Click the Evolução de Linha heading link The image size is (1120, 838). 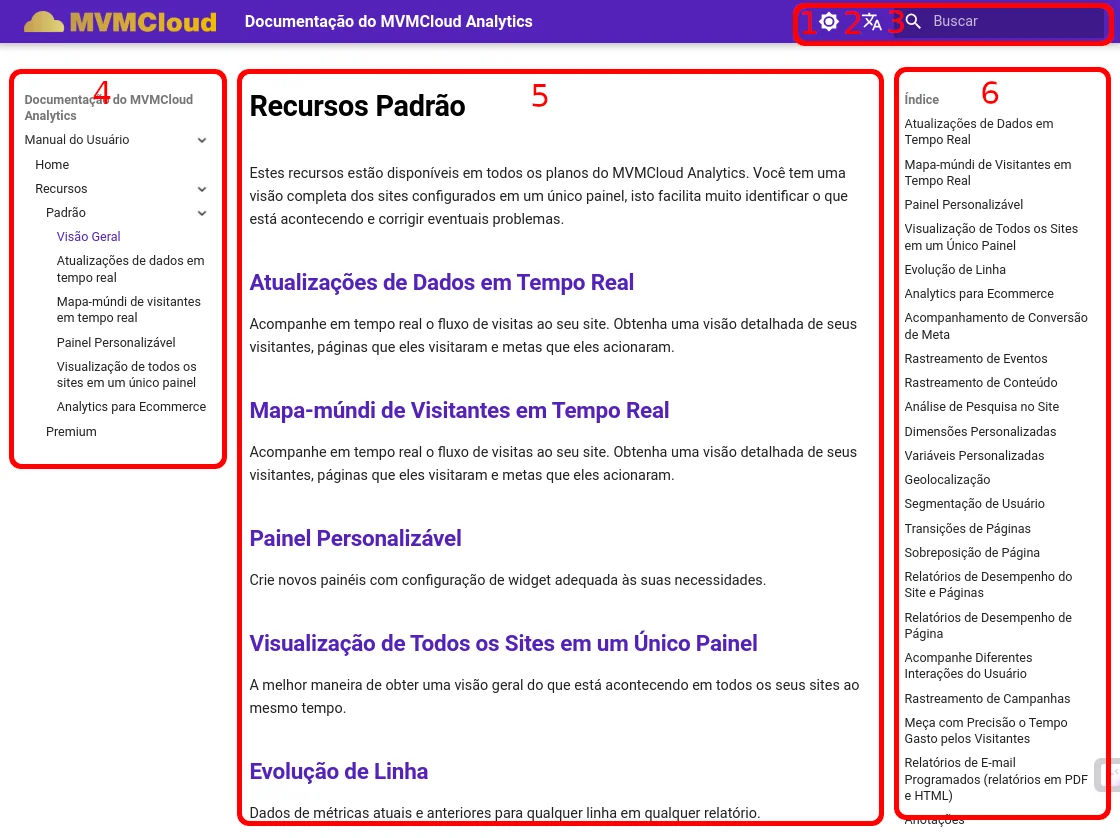pos(338,772)
